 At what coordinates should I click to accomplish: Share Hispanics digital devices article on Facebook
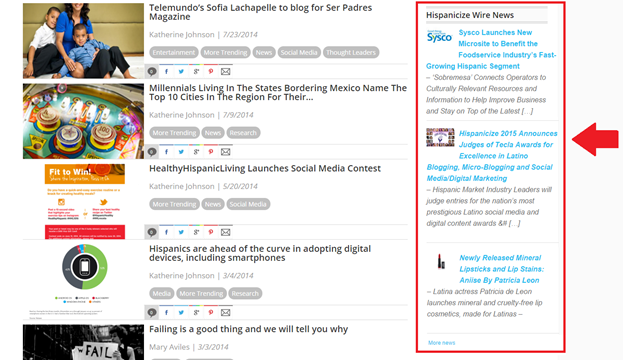tap(166, 312)
